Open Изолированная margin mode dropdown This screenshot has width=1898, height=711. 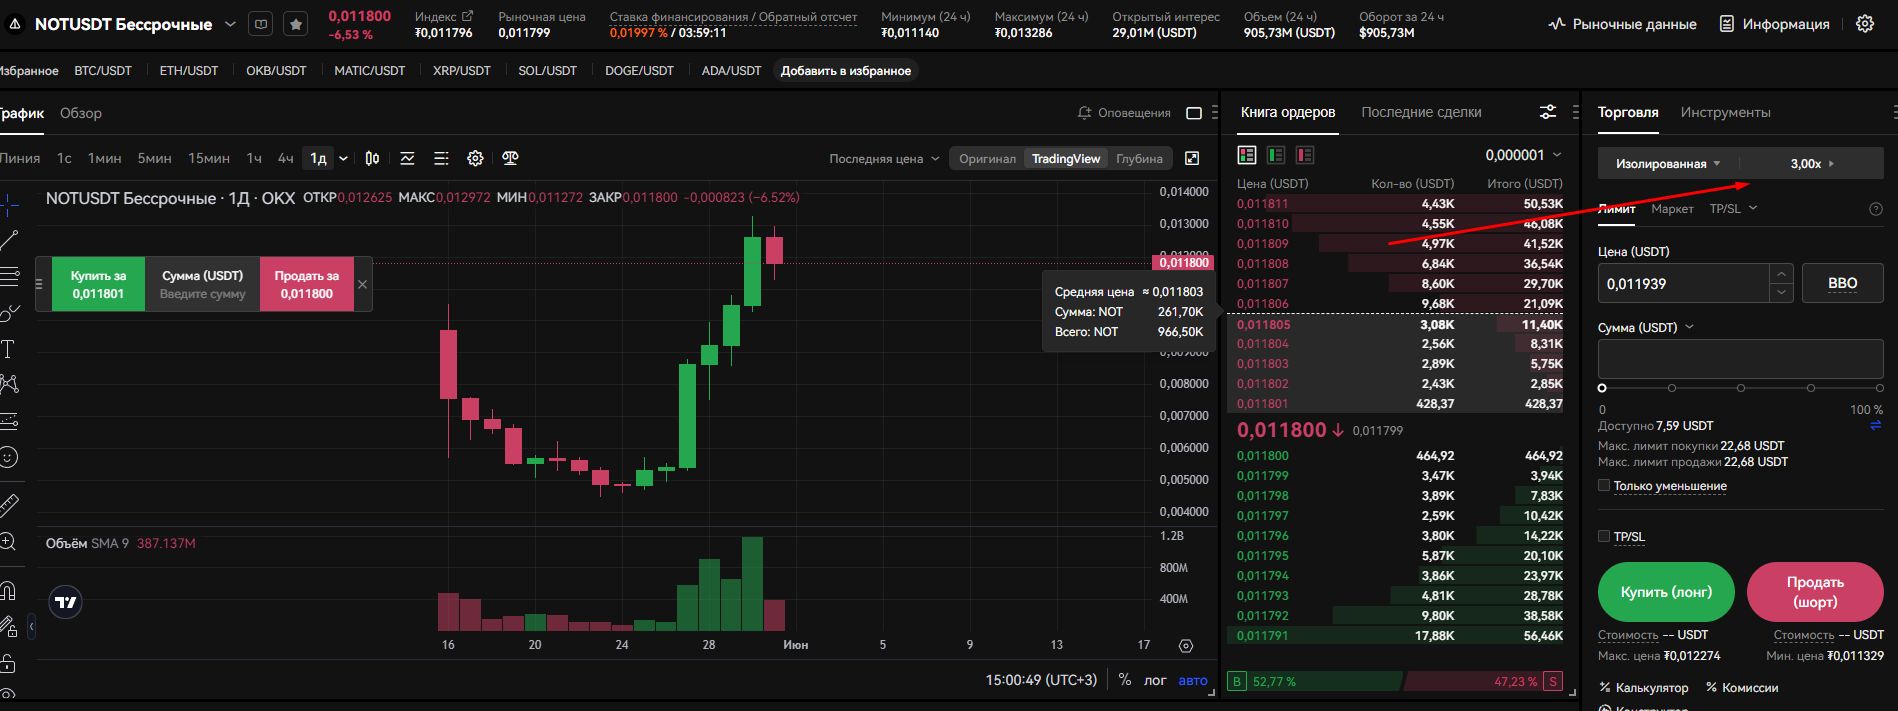(1668, 163)
